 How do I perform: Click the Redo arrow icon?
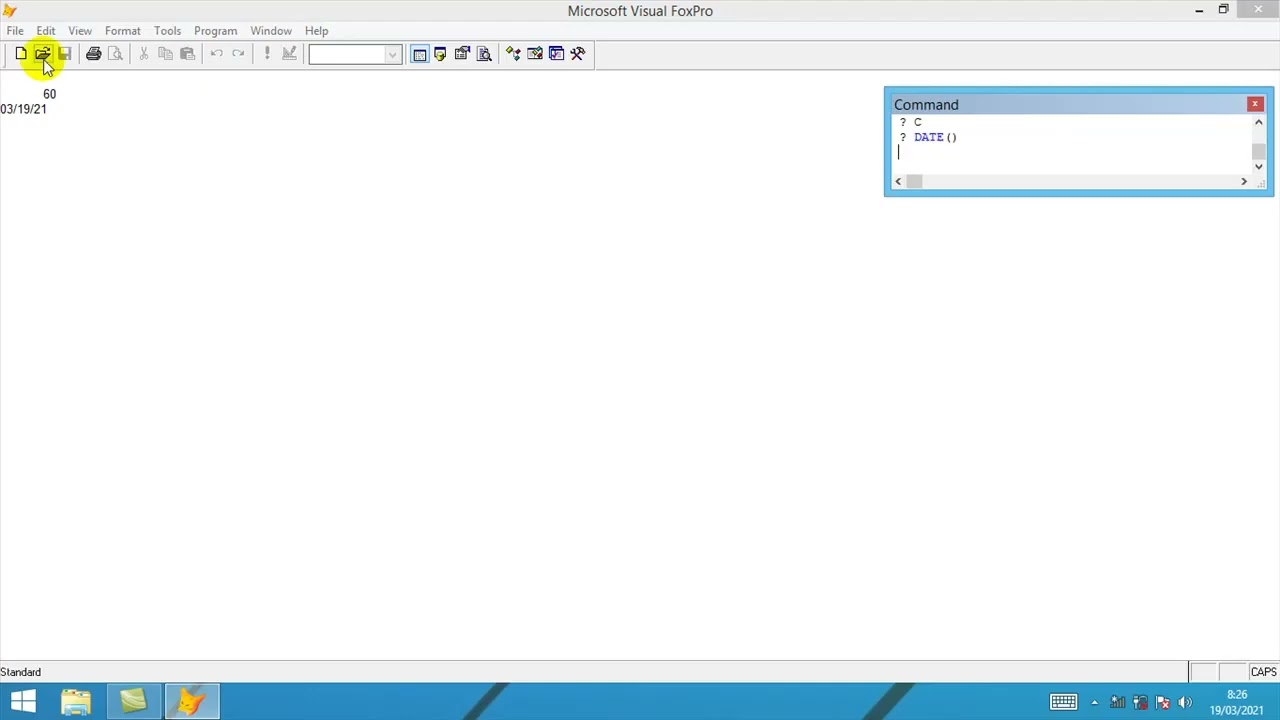click(238, 54)
